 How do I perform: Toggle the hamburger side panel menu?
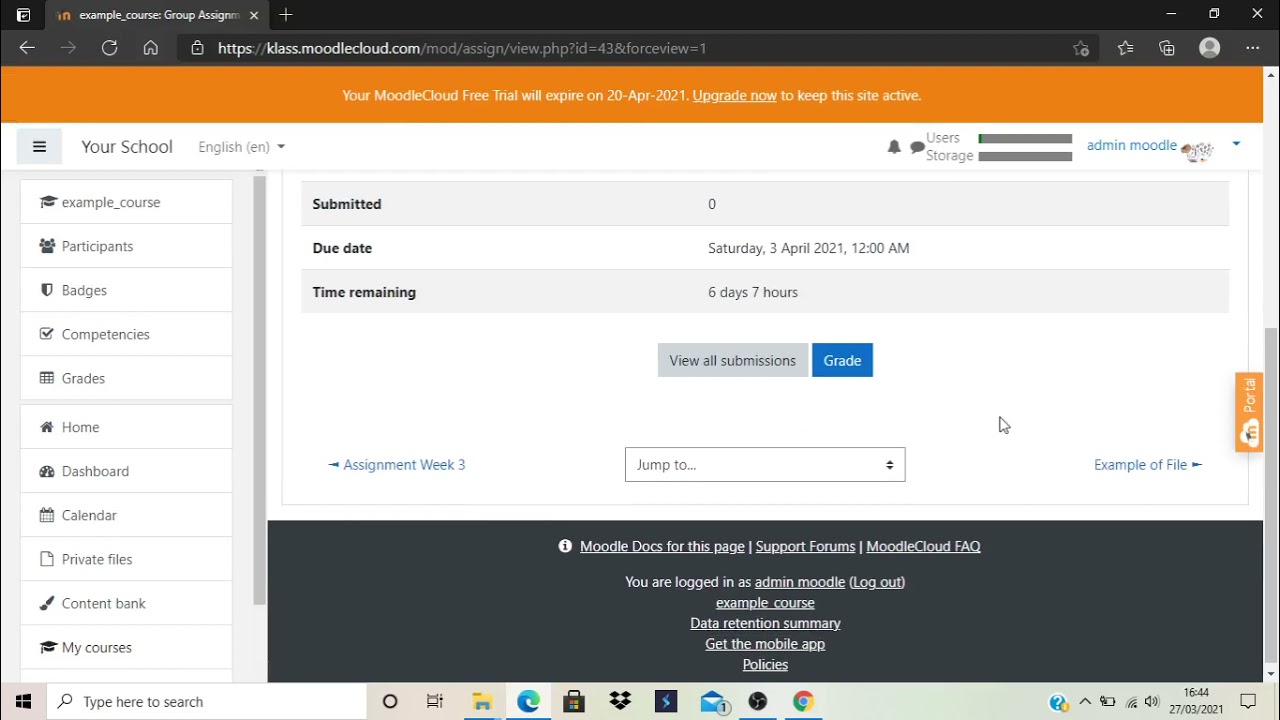point(39,147)
